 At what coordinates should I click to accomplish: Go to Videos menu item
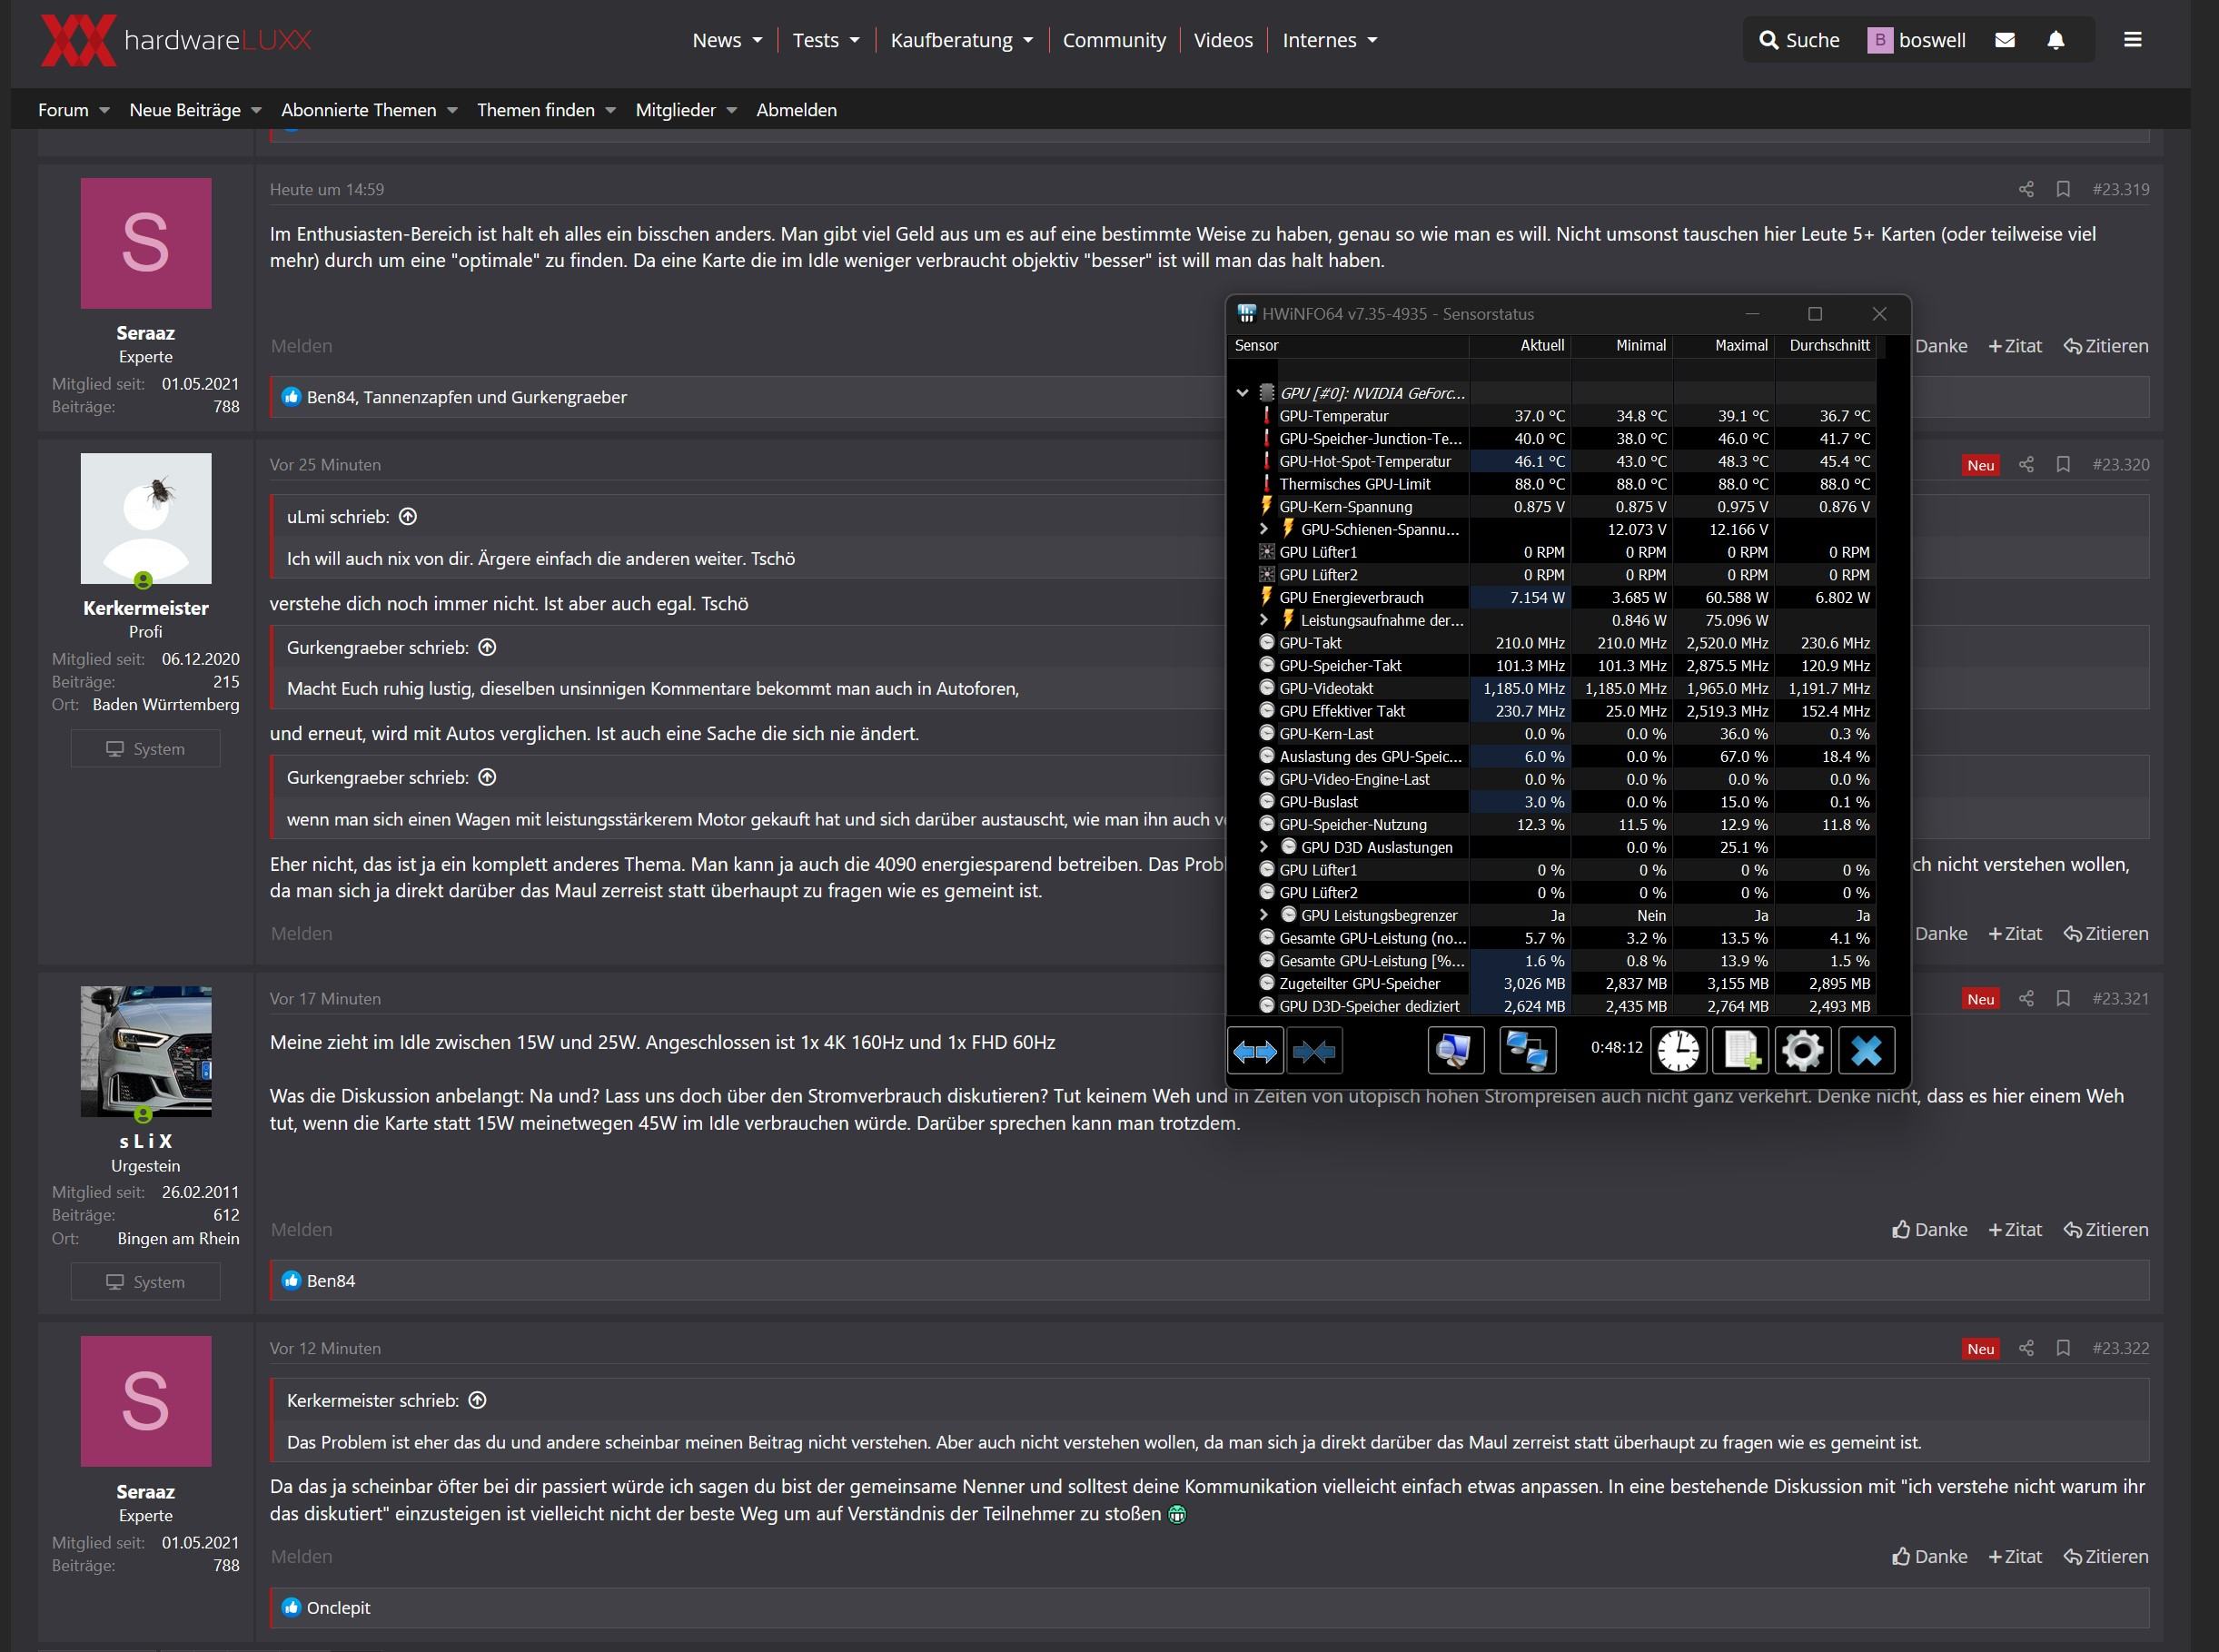click(1223, 40)
